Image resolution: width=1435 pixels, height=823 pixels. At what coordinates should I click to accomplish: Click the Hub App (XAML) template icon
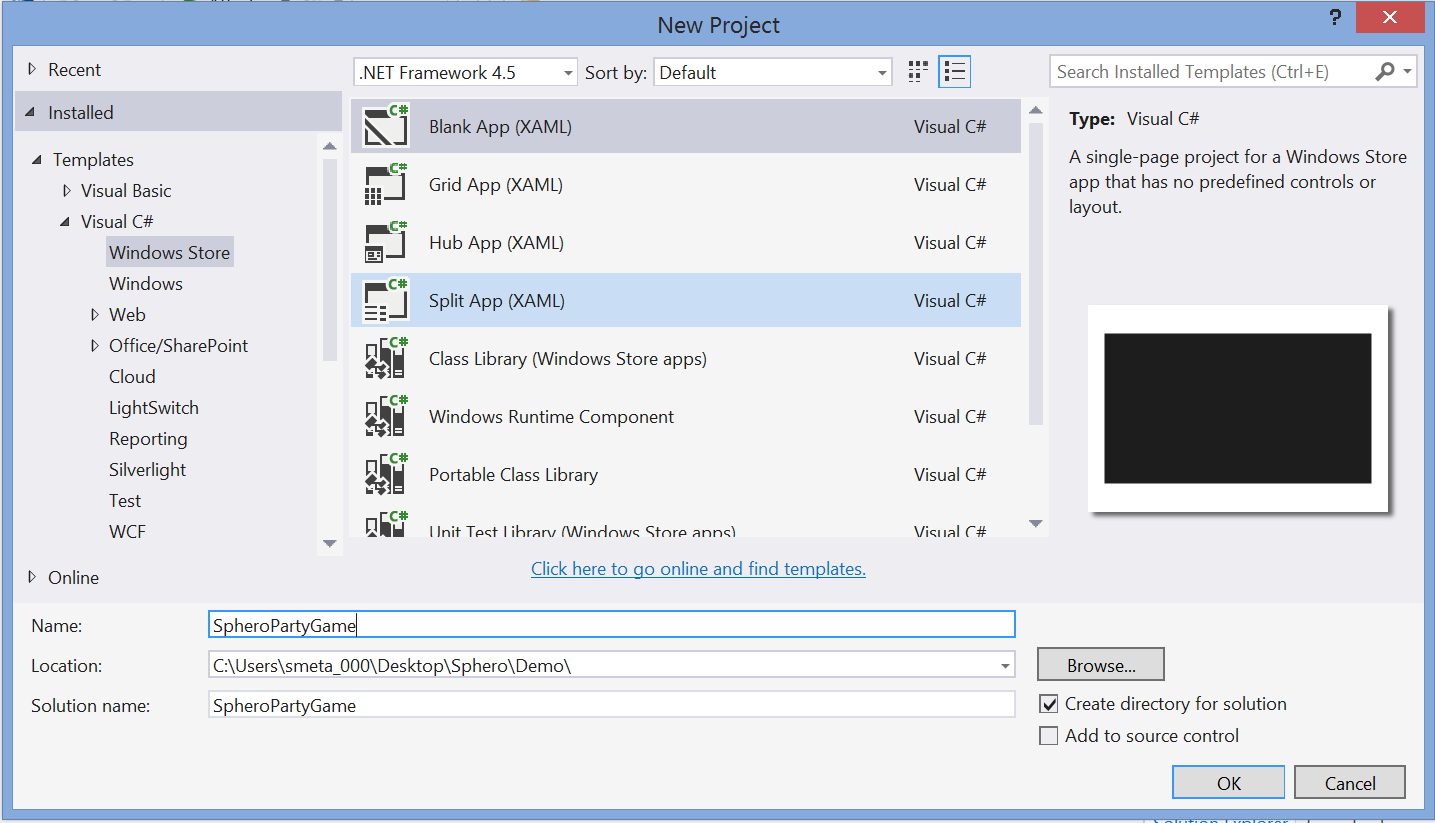tap(386, 242)
